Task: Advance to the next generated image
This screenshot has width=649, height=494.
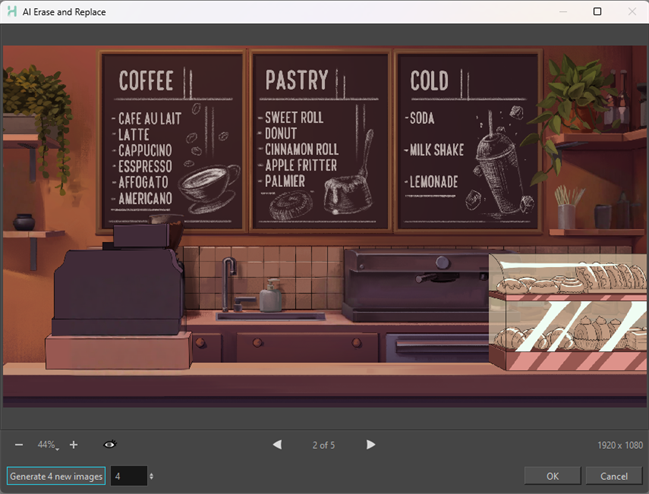Action: click(371, 444)
